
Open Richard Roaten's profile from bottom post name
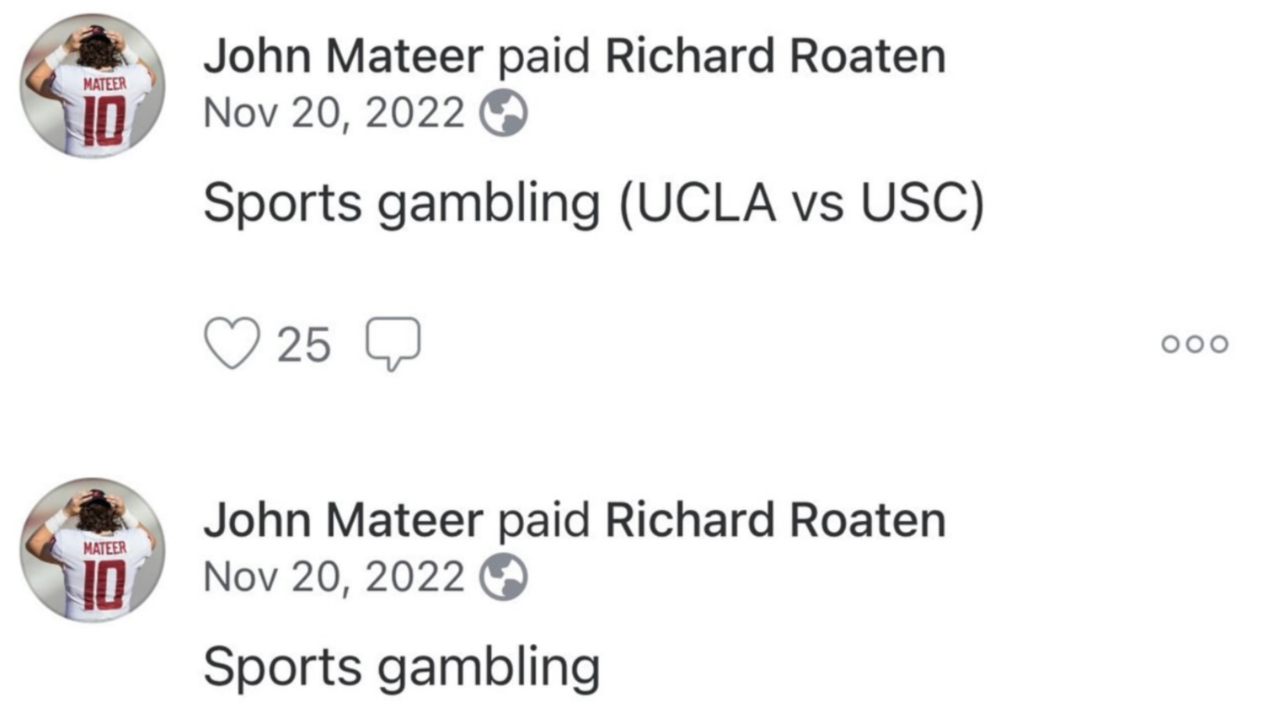pyautogui.click(x=775, y=521)
